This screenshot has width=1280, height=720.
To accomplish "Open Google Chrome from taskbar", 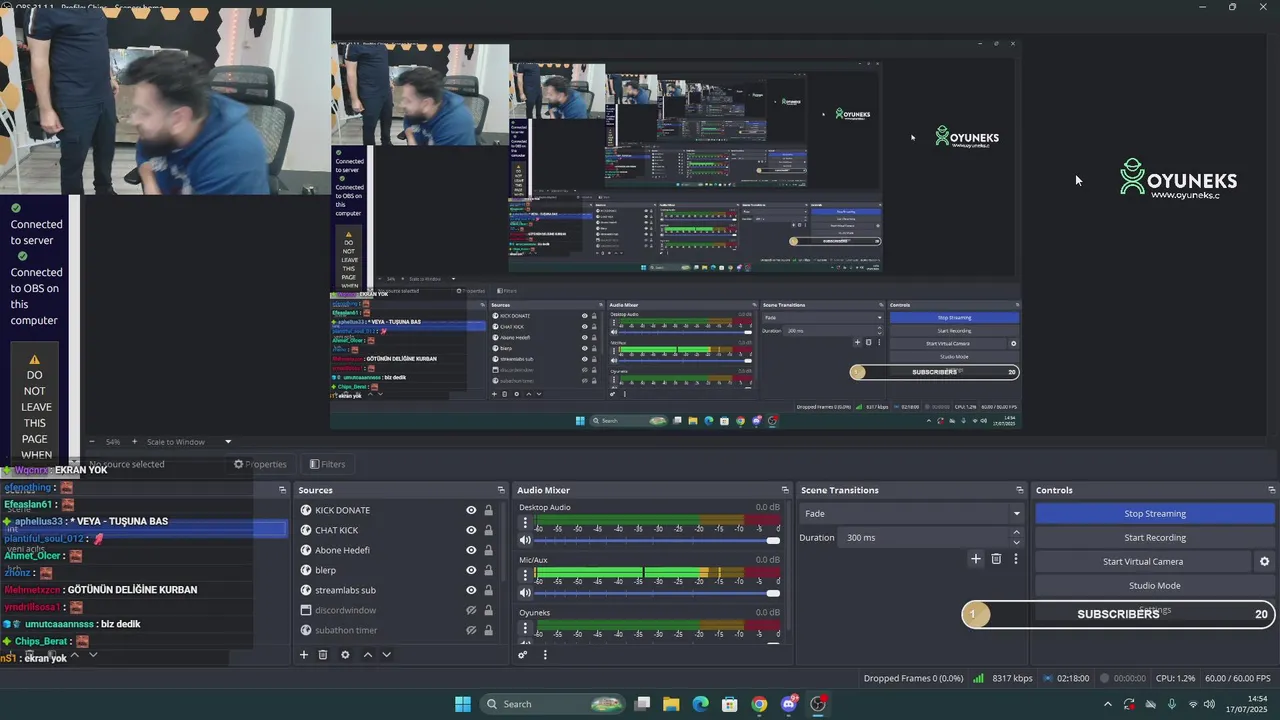I will point(759,704).
